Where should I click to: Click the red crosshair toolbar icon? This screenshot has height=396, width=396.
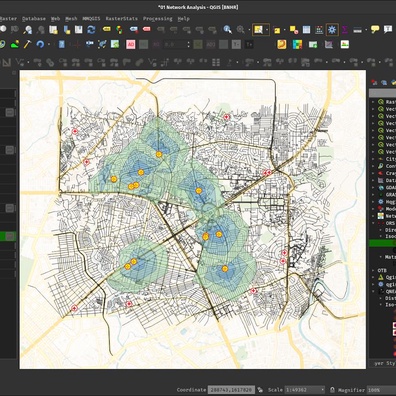click(x=77, y=44)
